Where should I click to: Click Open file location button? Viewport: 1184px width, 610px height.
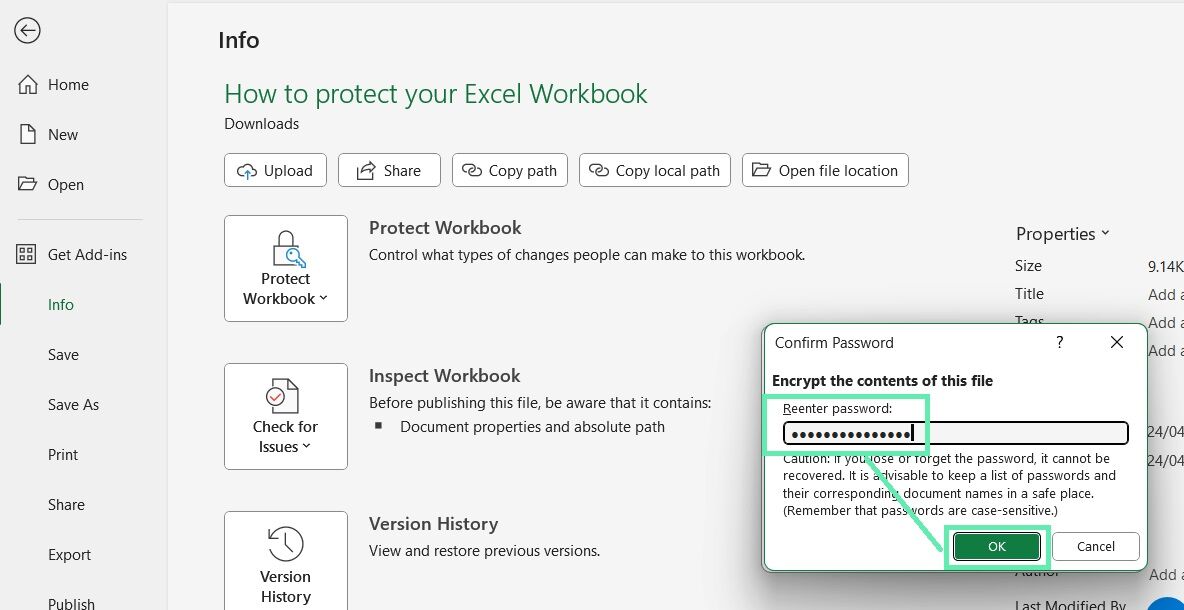[x=825, y=171]
